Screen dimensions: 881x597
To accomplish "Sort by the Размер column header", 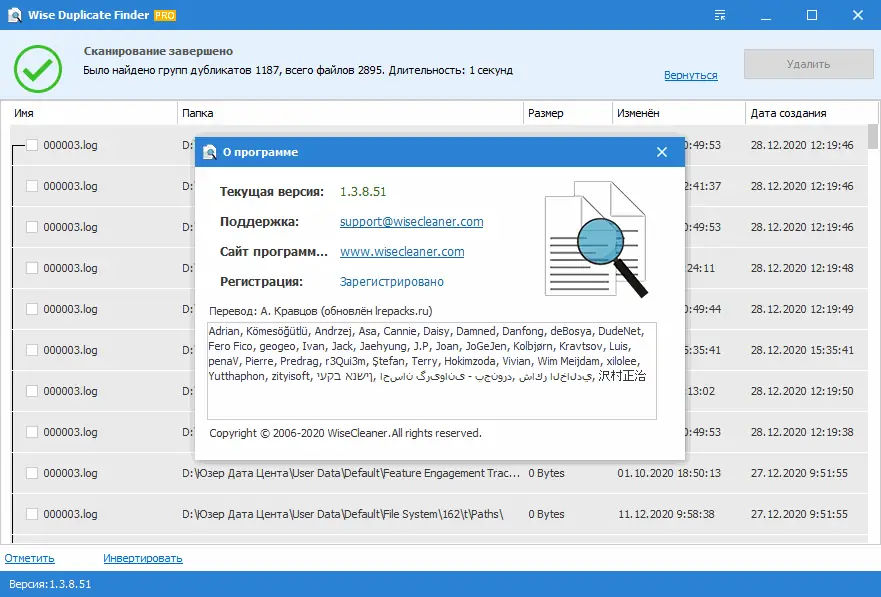I will [x=567, y=113].
